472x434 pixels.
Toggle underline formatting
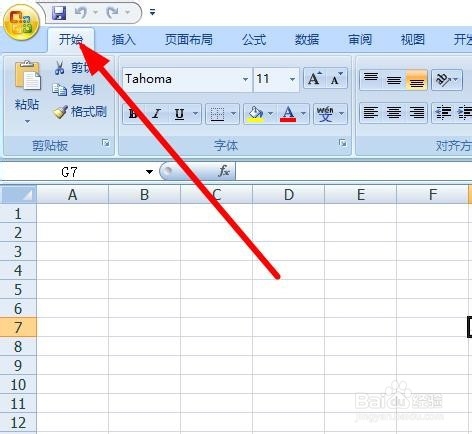tap(179, 114)
